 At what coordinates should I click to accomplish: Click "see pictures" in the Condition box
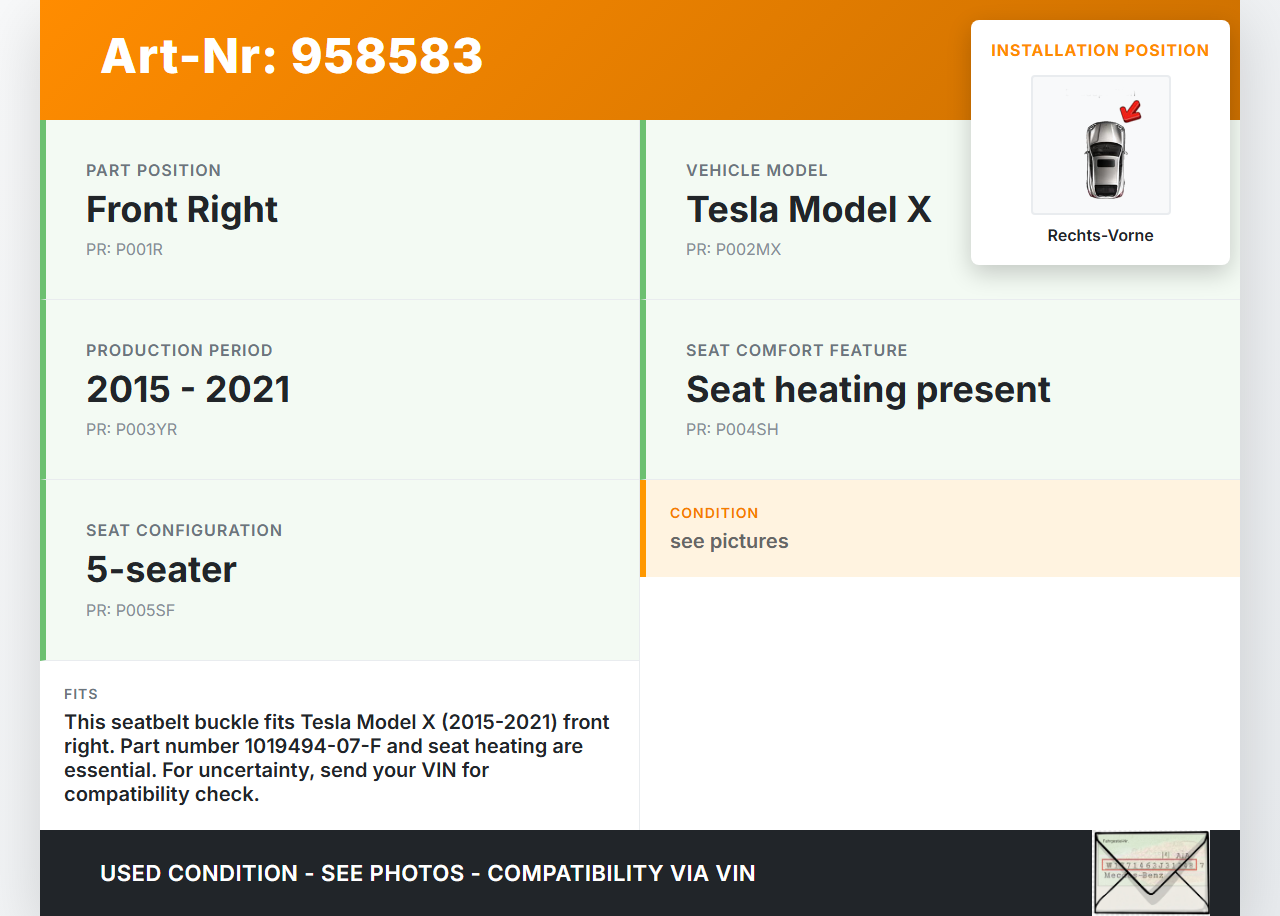pyautogui.click(x=729, y=542)
